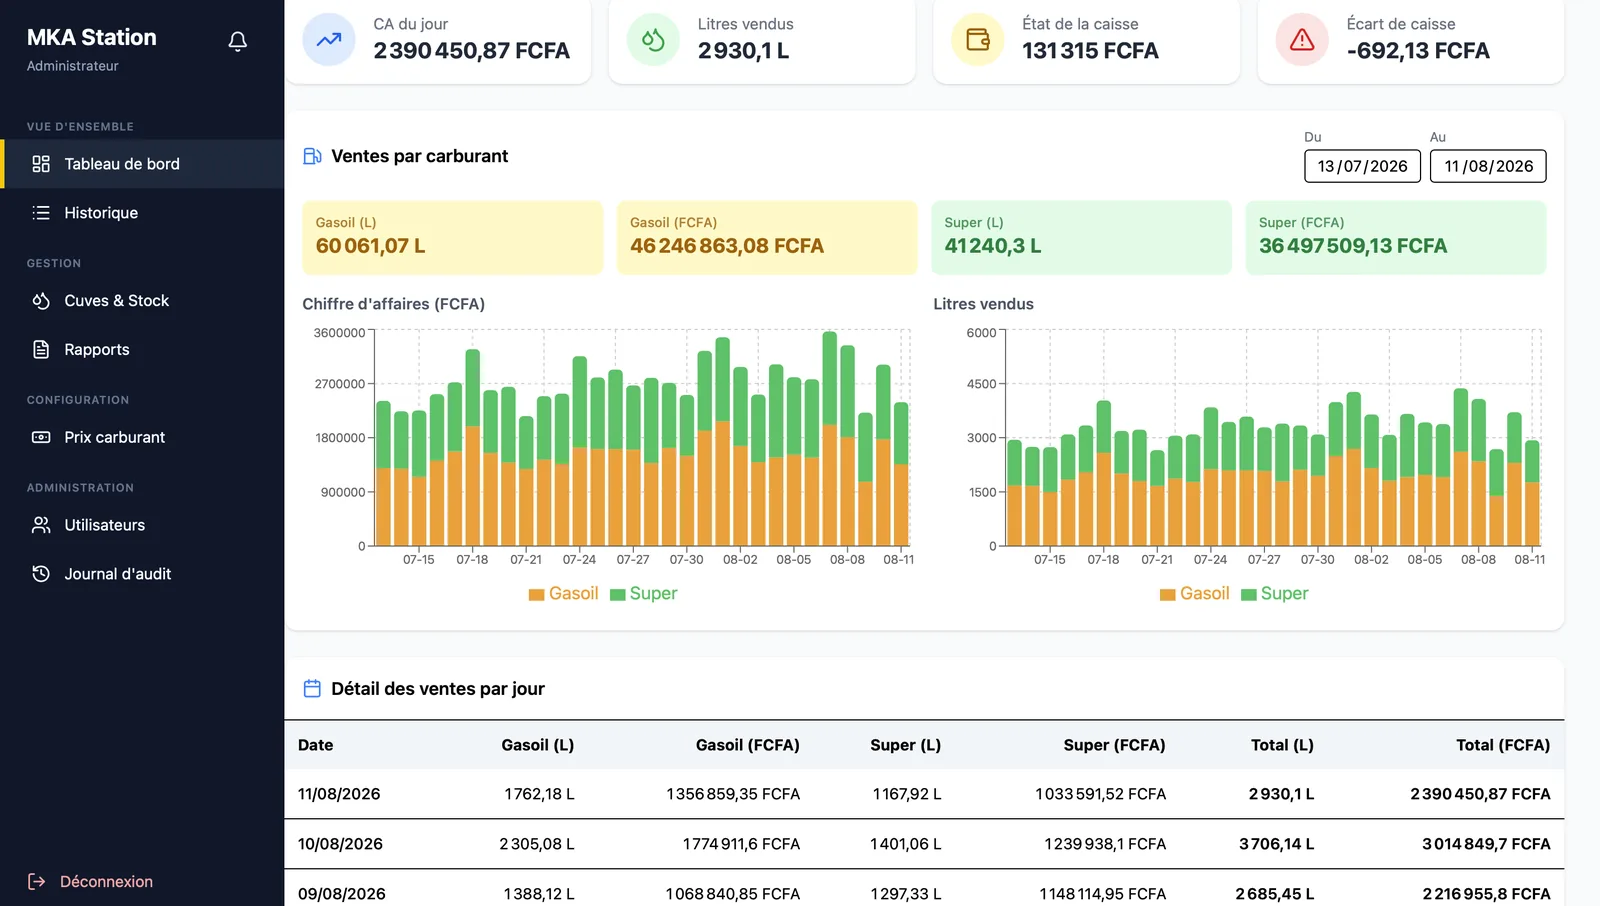Click the 3 014 849,7 FCFA total cell
The width and height of the screenshot is (1600, 906).
(1486, 844)
